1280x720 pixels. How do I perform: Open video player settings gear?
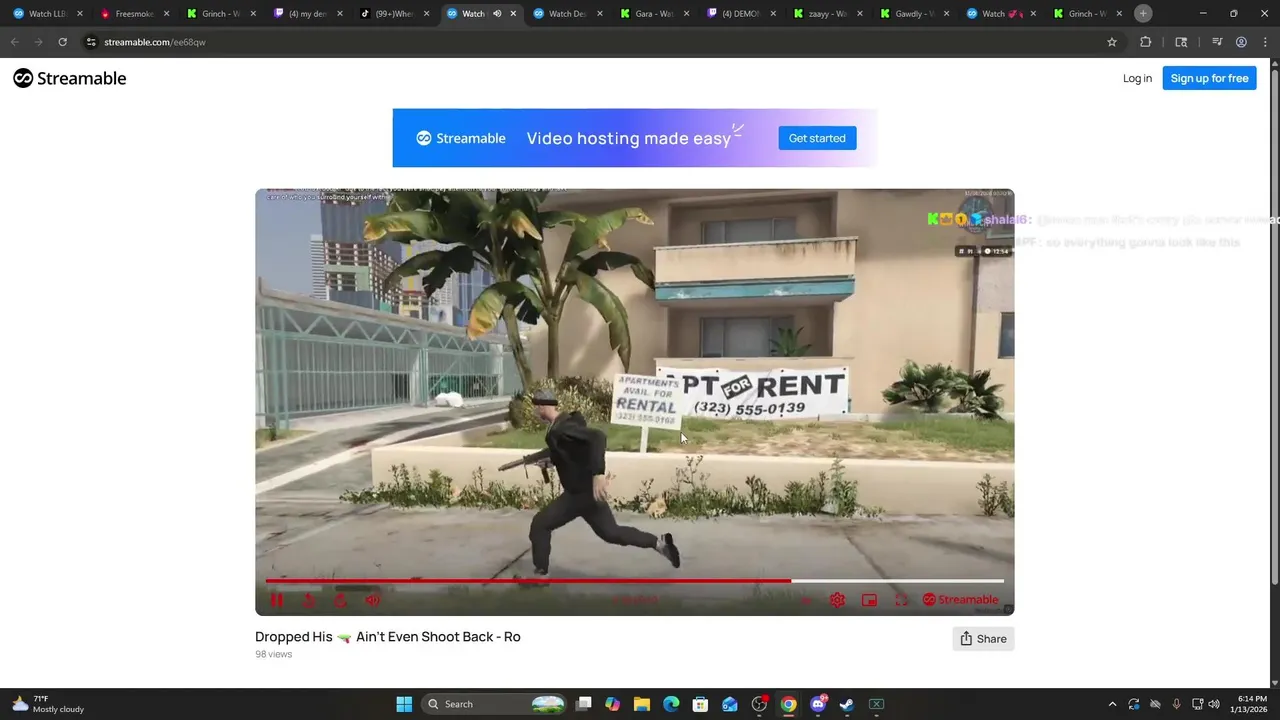pos(837,600)
